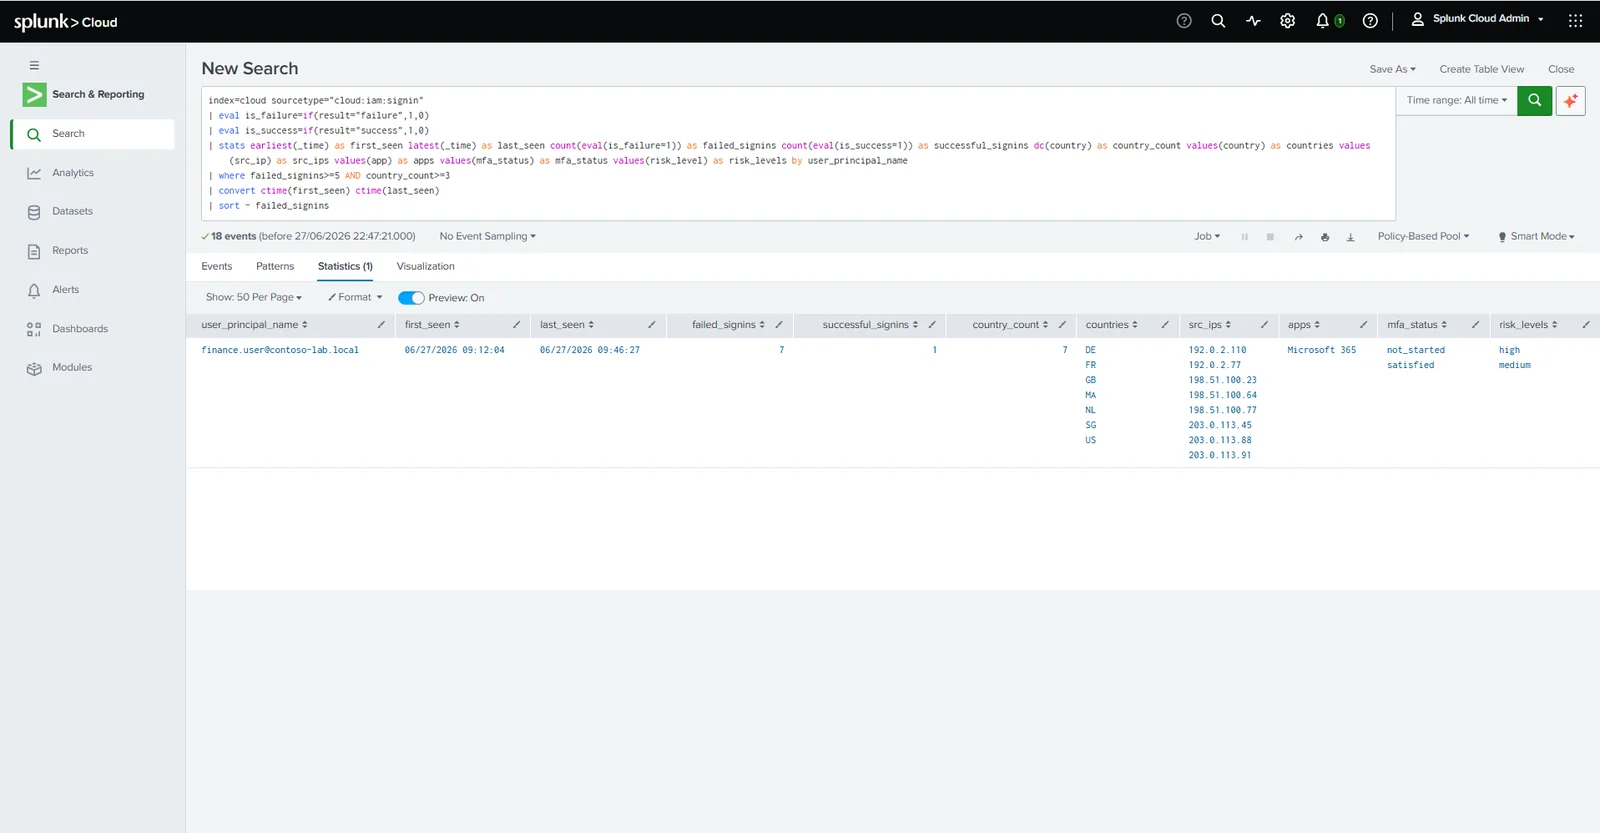Select the Statistics (1) tab
1600x833 pixels.
point(345,267)
